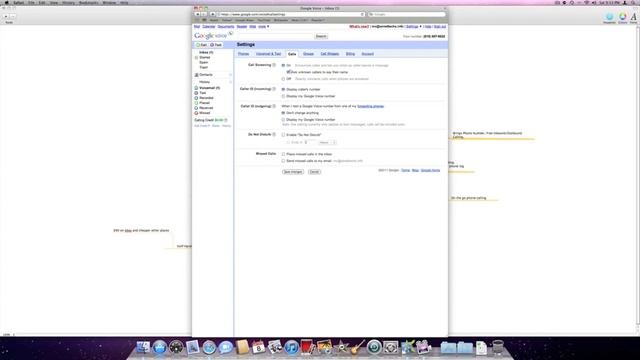The height and width of the screenshot is (360, 640).
Task: Open the Account tab
Action: pyautogui.click(x=367, y=54)
